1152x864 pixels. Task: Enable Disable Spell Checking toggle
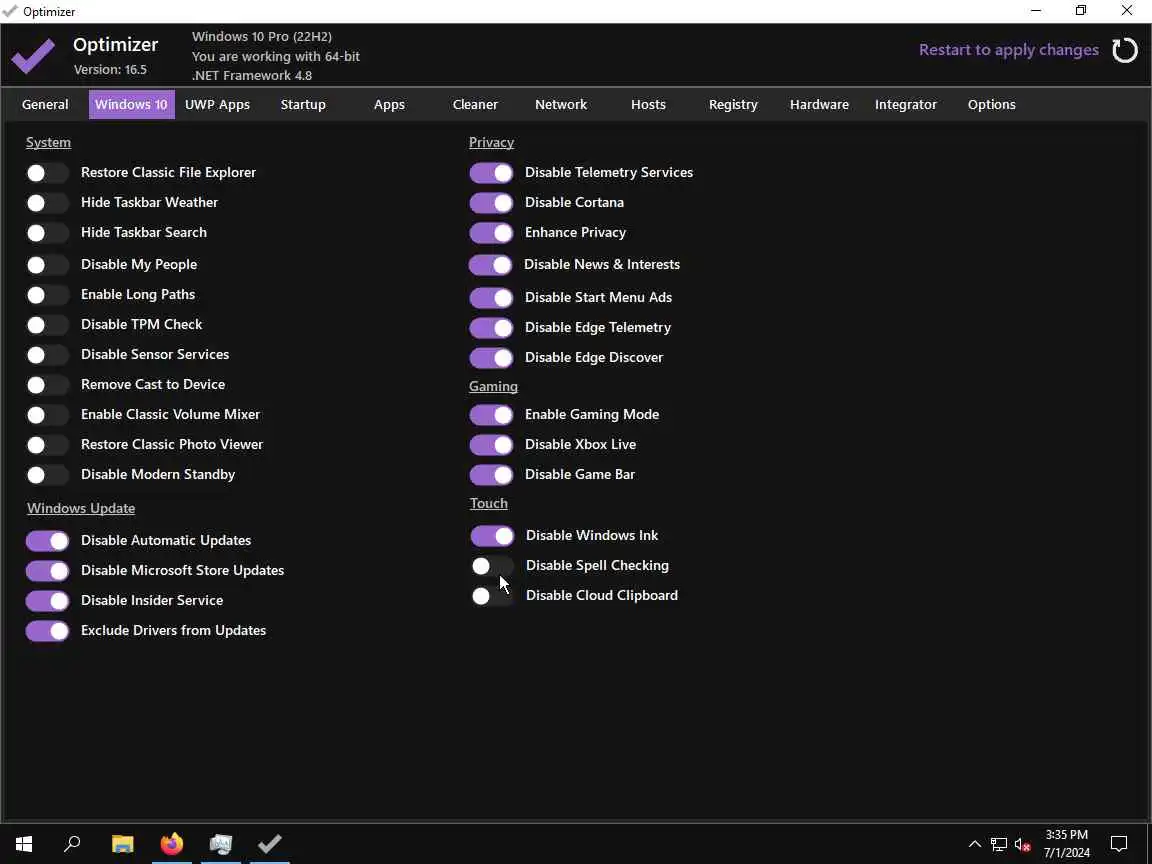tap(492, 566)
